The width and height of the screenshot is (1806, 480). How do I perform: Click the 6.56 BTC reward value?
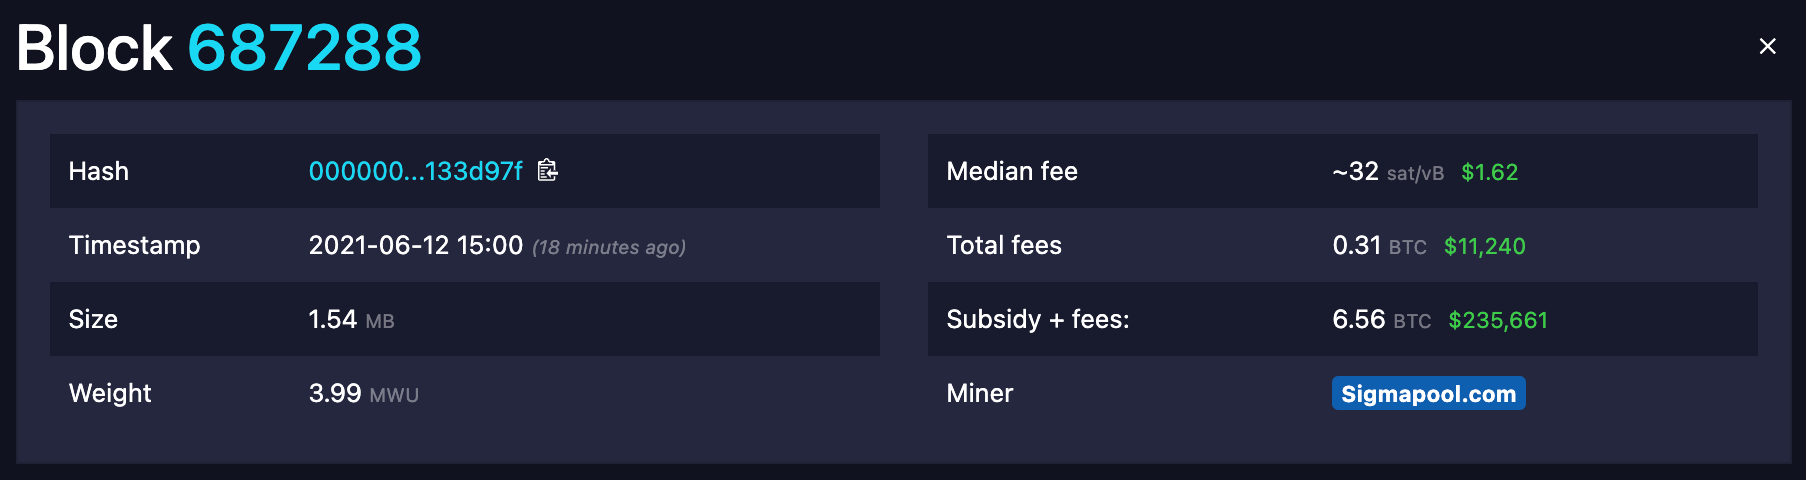click(1381, 320)
